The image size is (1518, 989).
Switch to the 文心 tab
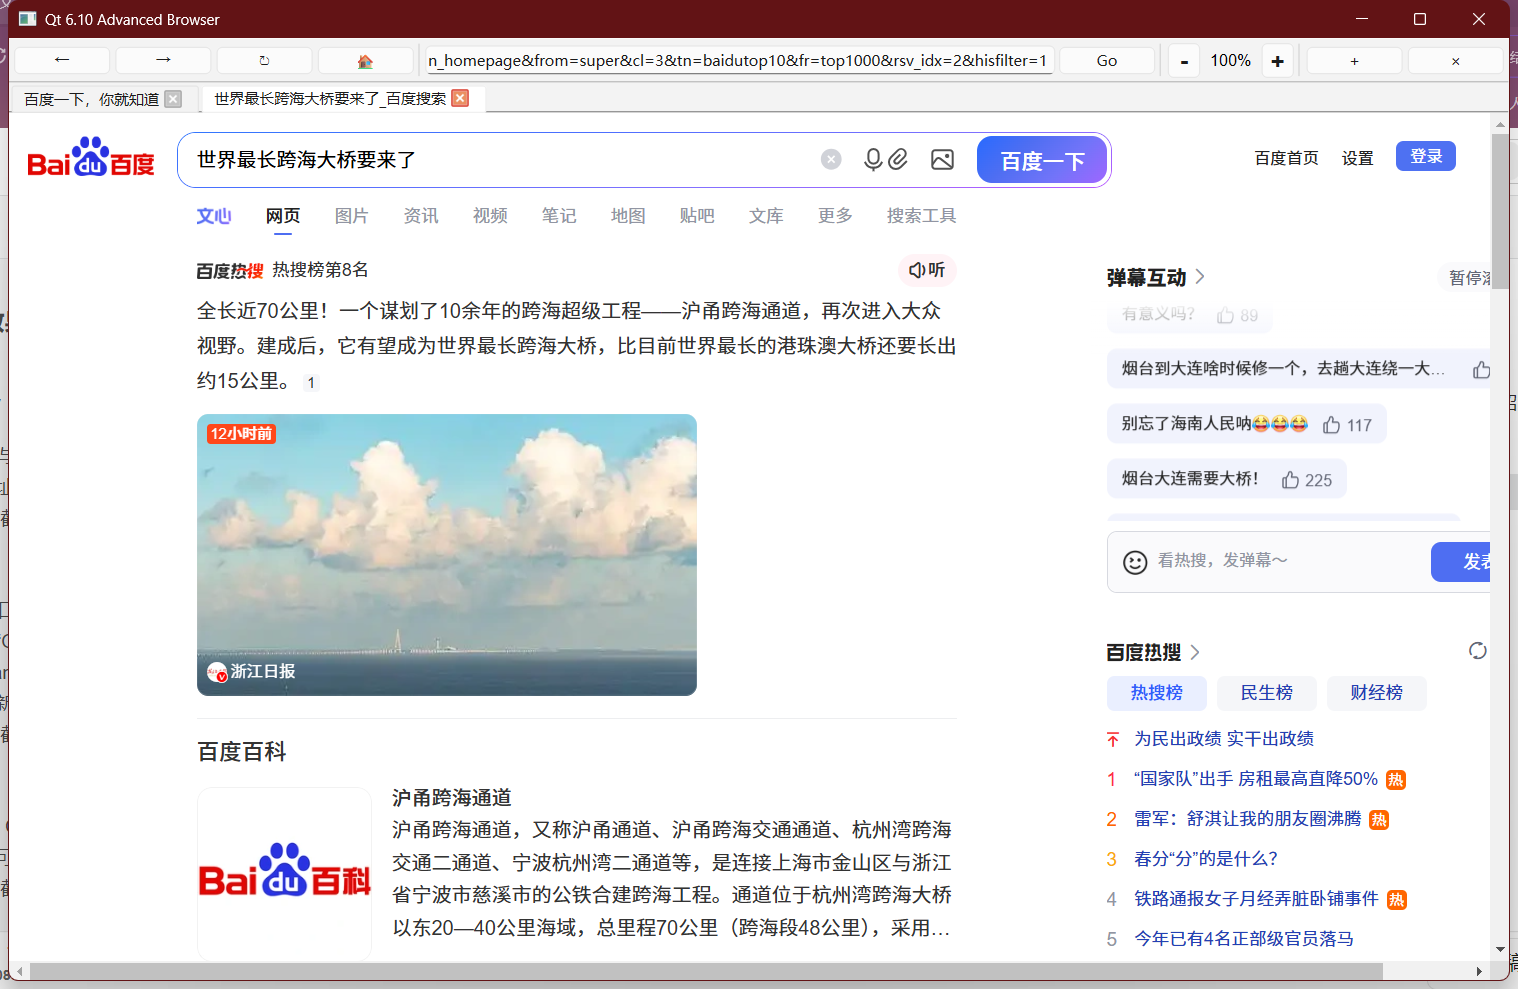click(214, 216)
